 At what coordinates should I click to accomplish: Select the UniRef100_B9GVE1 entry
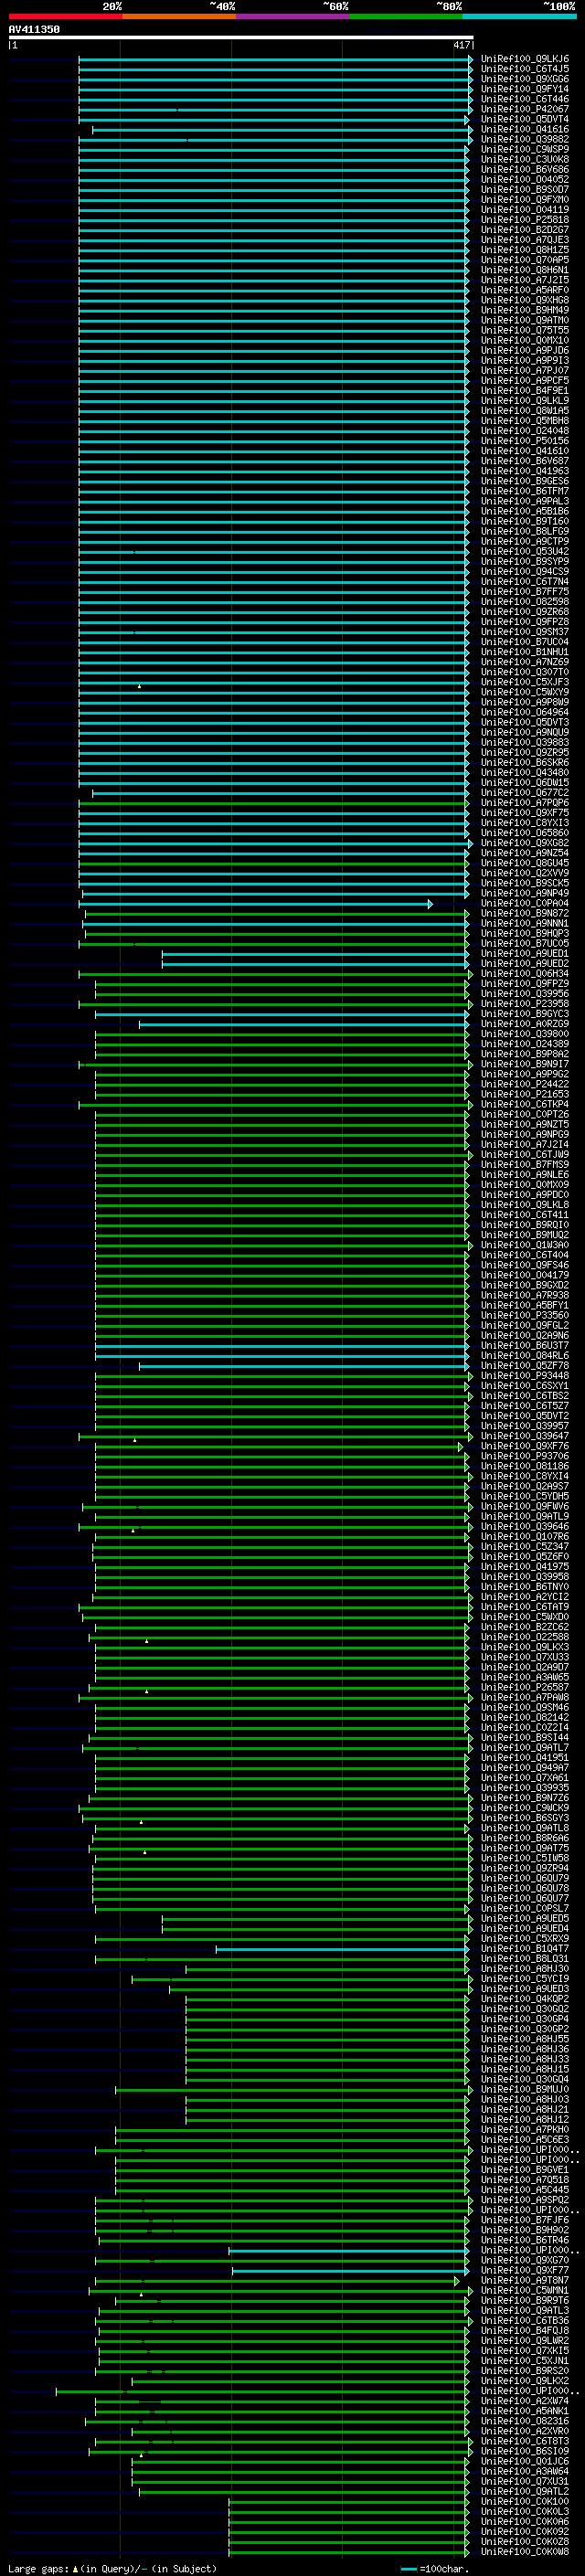(x=525, y=2169)
